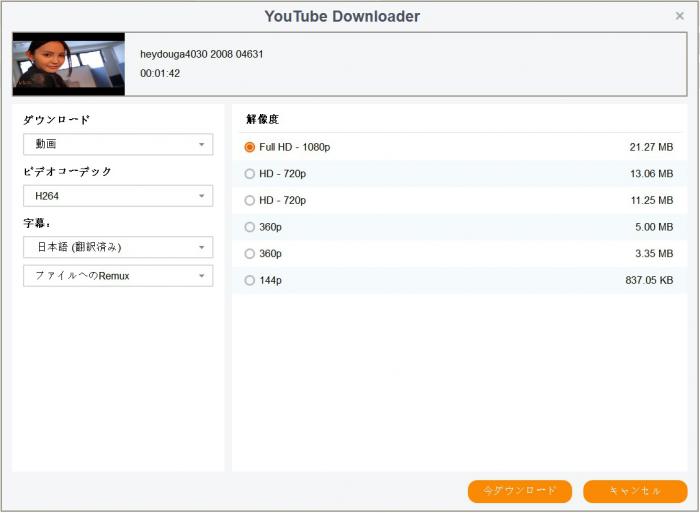Click the YouTube Downloader title text
700x513 pixels.
[342, 17]
